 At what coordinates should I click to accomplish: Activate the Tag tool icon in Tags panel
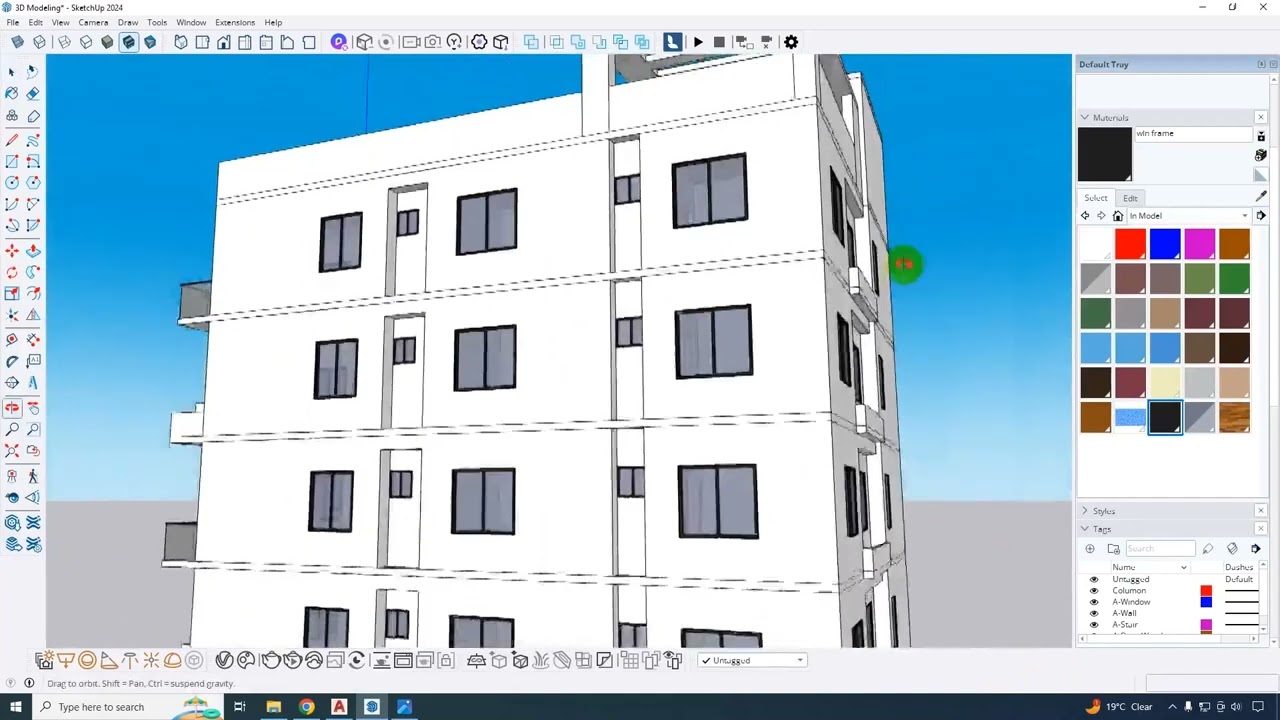tap(1208, 548)
